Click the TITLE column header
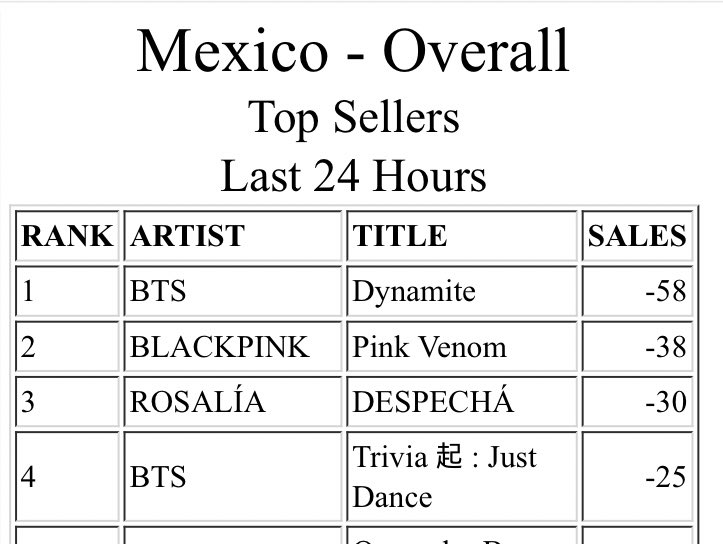723x544 pixels. 462,236
